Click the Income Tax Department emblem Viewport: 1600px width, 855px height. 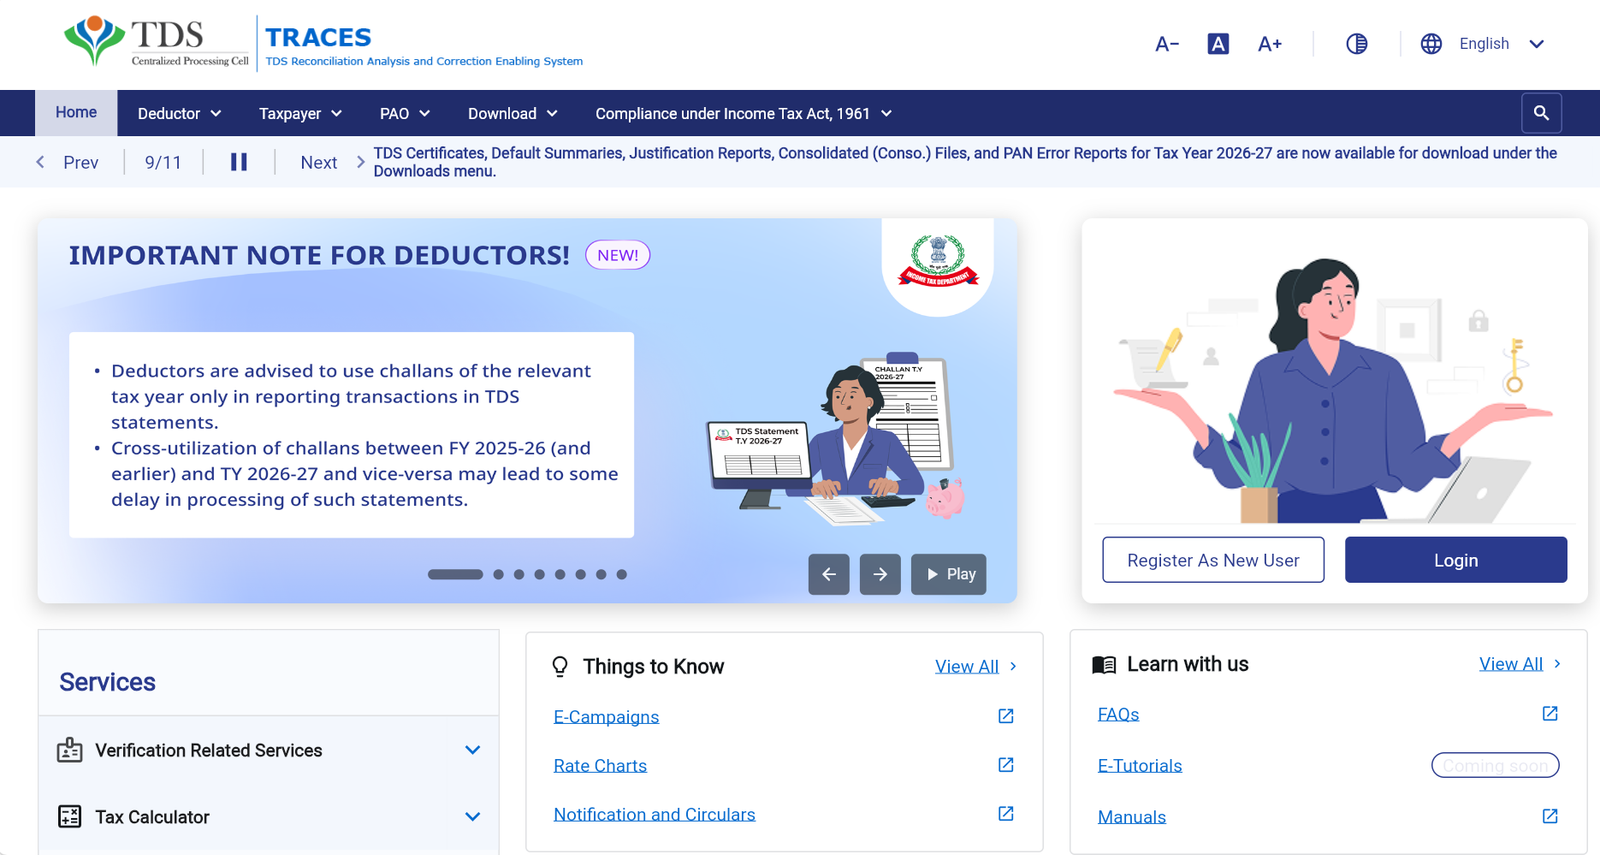[938, 262]
